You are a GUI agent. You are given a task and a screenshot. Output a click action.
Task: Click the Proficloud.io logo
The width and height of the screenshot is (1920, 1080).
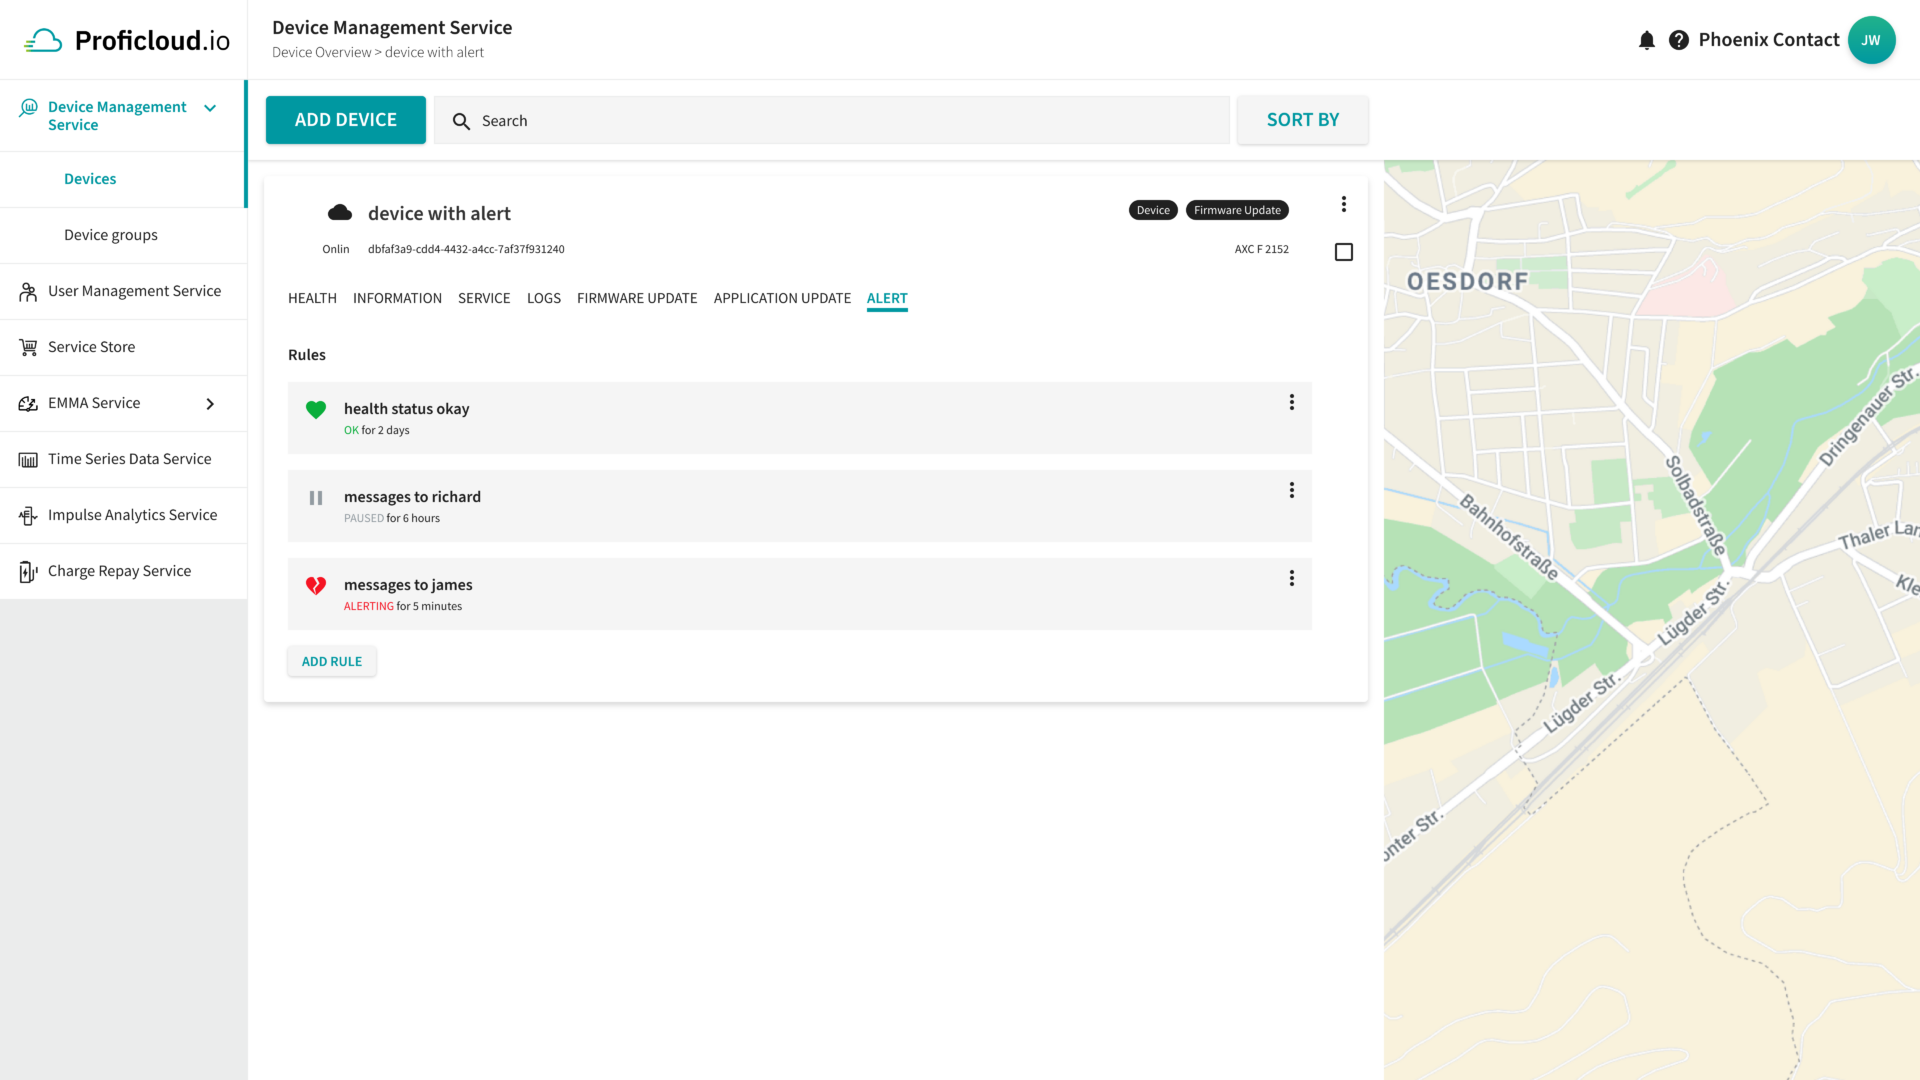coord(123,40)
